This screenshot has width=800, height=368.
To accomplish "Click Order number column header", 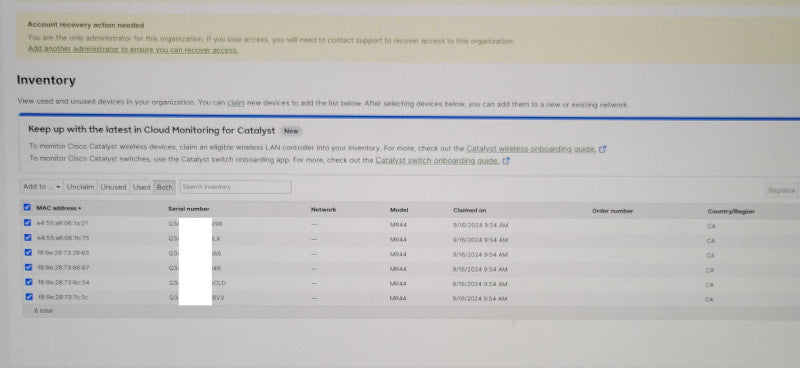I will point(612,211).
